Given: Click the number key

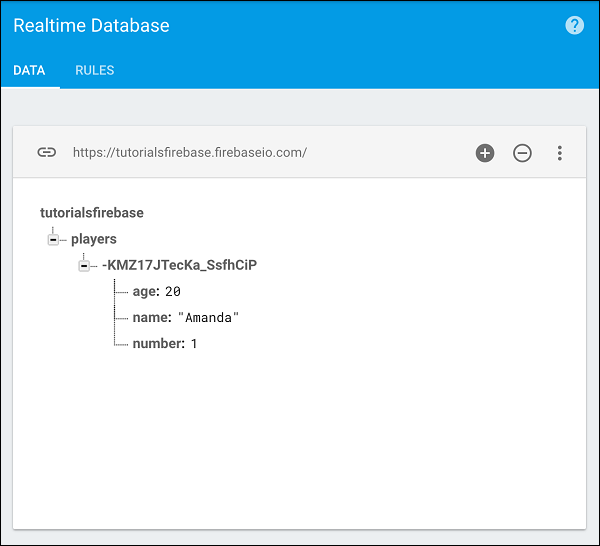Looking at the screenshot, I should [157, 344].
